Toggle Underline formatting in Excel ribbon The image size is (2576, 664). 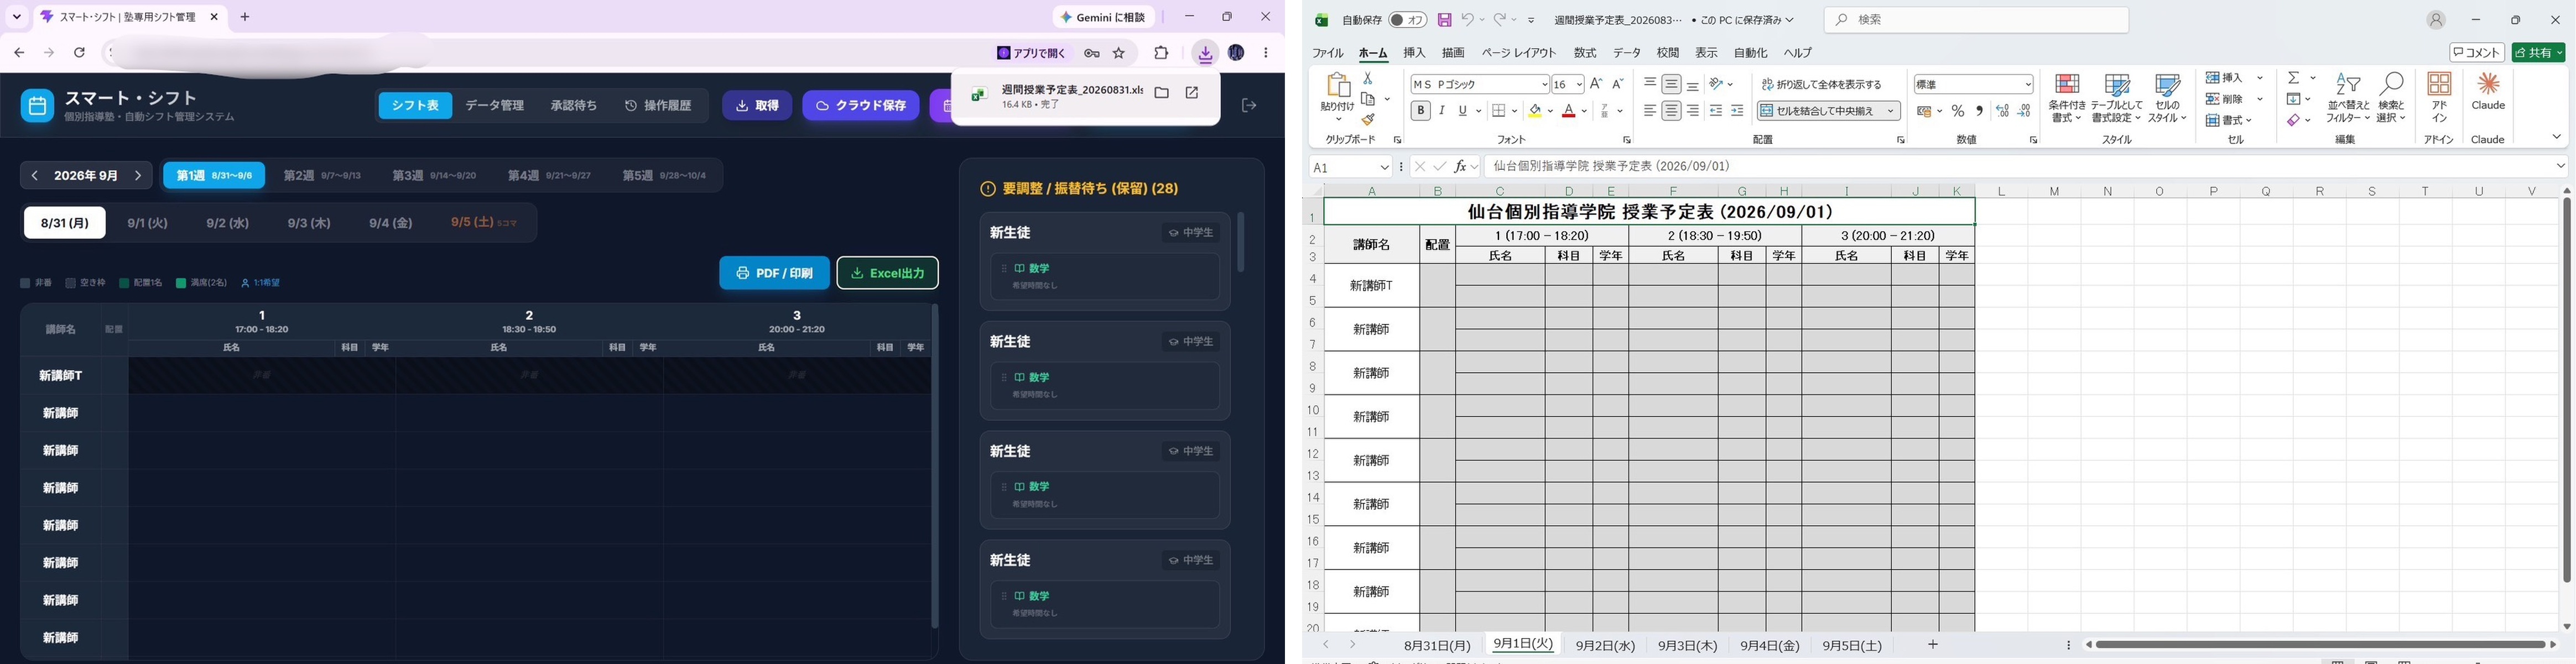1462,111
